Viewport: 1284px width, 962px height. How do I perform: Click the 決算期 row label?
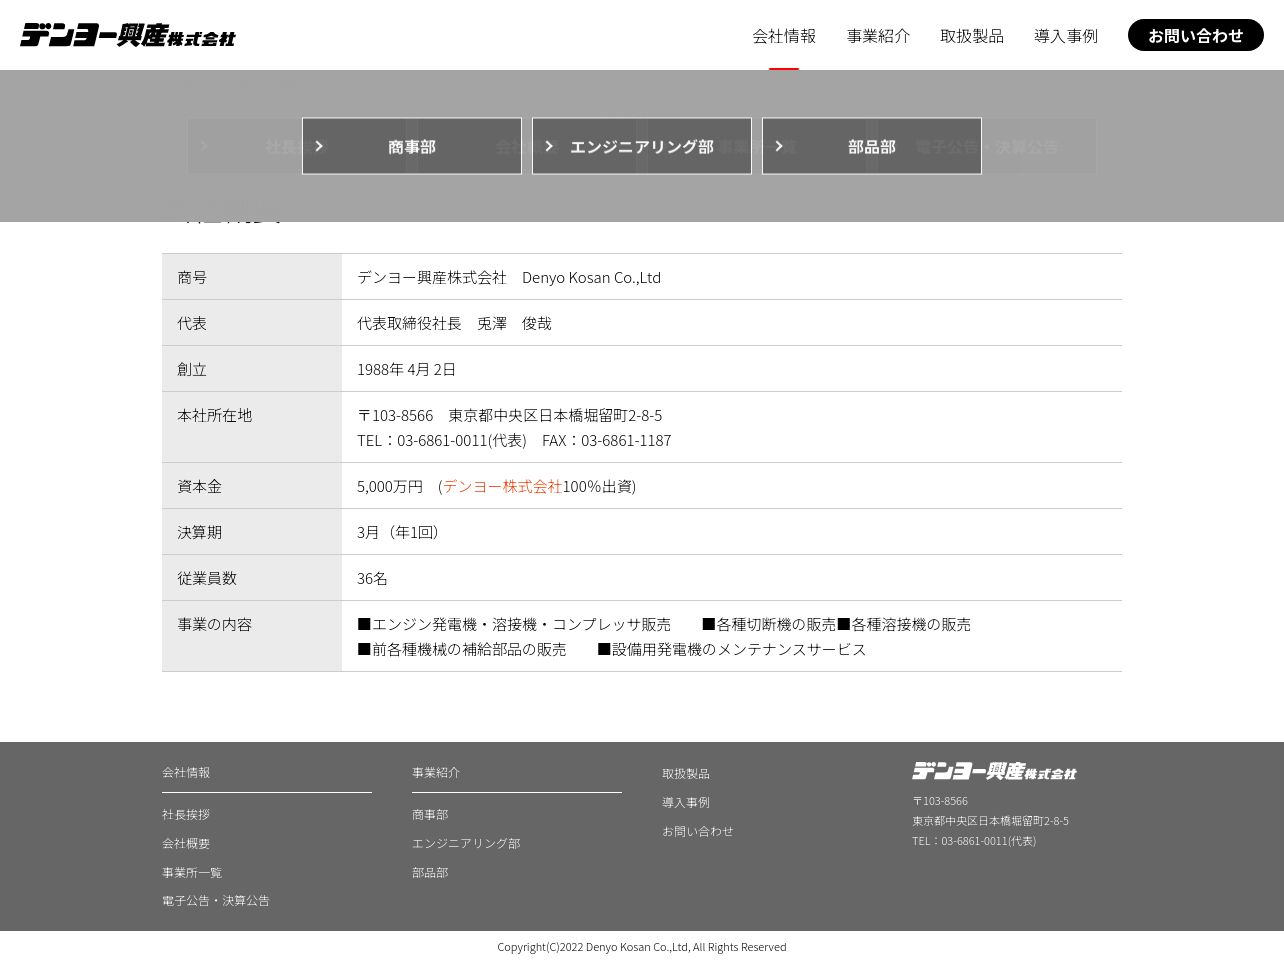click(200, 532)
